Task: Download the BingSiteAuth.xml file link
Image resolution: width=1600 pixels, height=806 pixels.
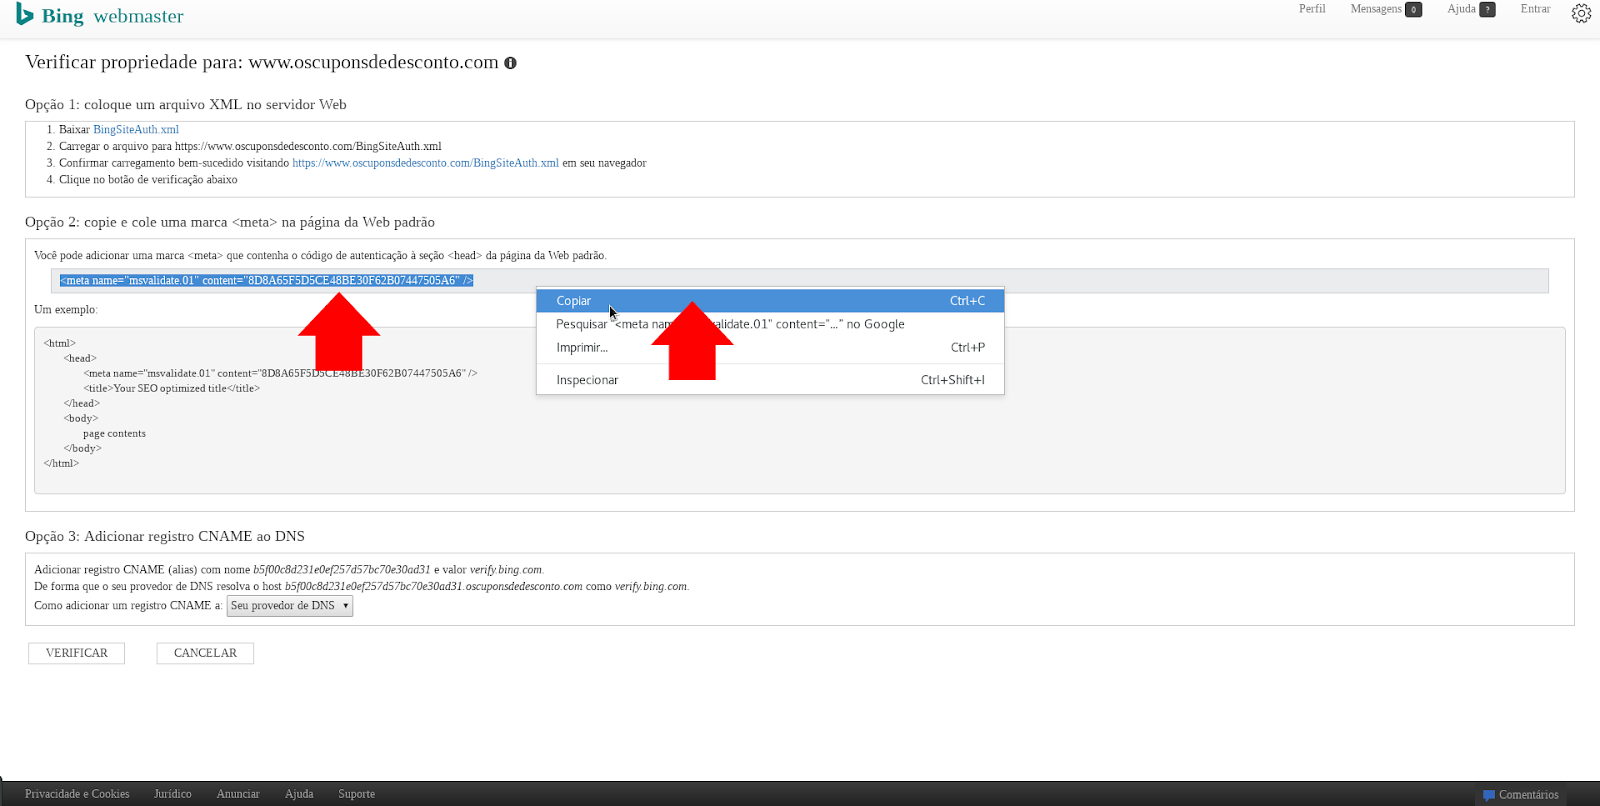Action: [x=136, y=130]
